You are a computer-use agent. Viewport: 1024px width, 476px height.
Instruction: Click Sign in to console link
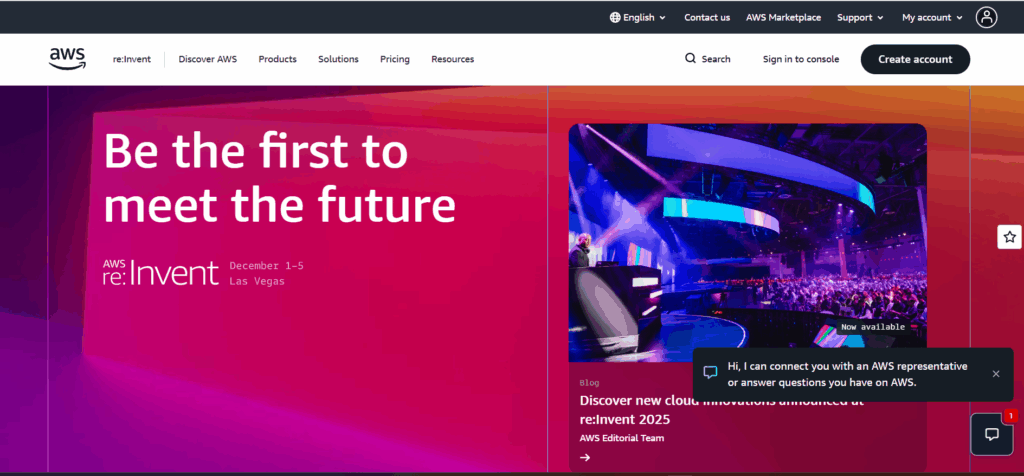click(x=800, y=59)
